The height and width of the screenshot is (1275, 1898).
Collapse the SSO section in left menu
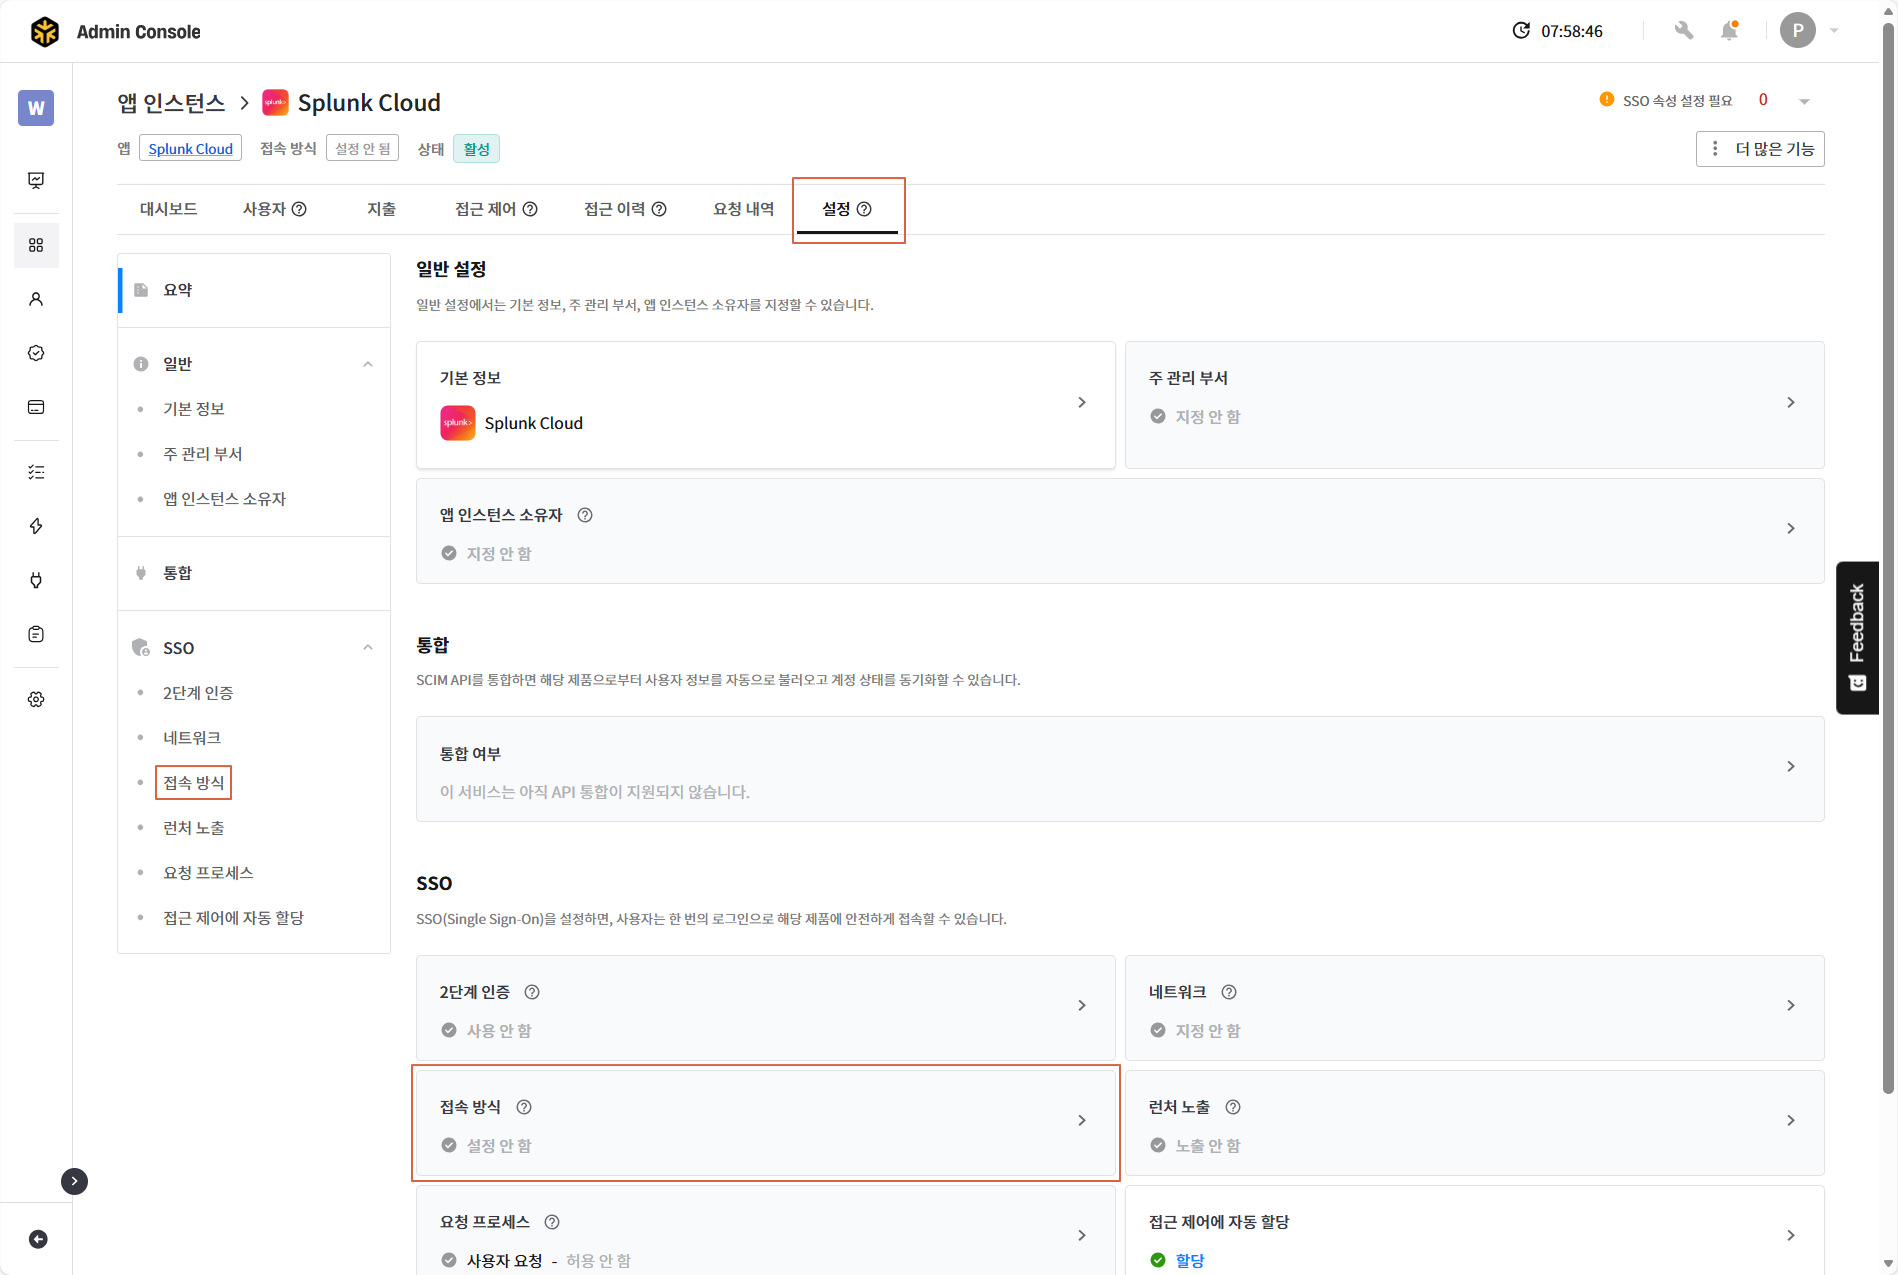click(x=368, y=648)
